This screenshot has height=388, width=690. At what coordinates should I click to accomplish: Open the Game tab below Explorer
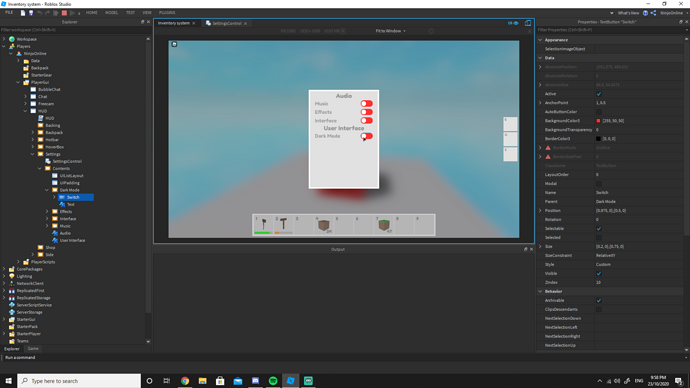pyautogui.click(x=33, y=348)
